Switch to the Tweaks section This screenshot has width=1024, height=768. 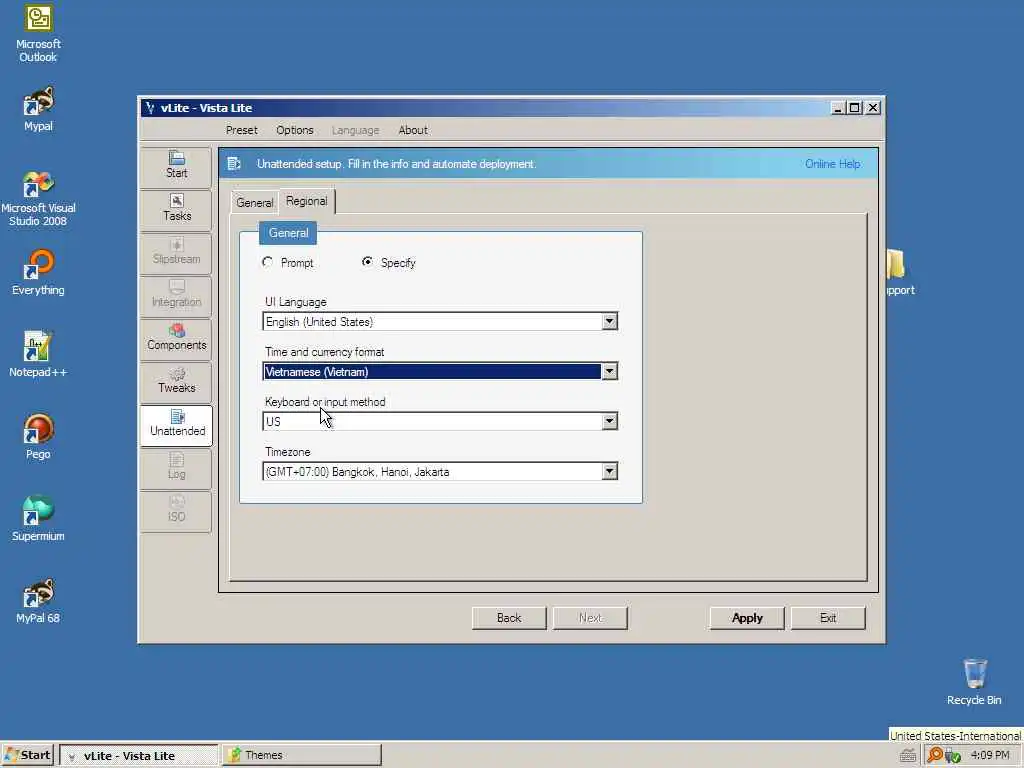pos(176,382)
